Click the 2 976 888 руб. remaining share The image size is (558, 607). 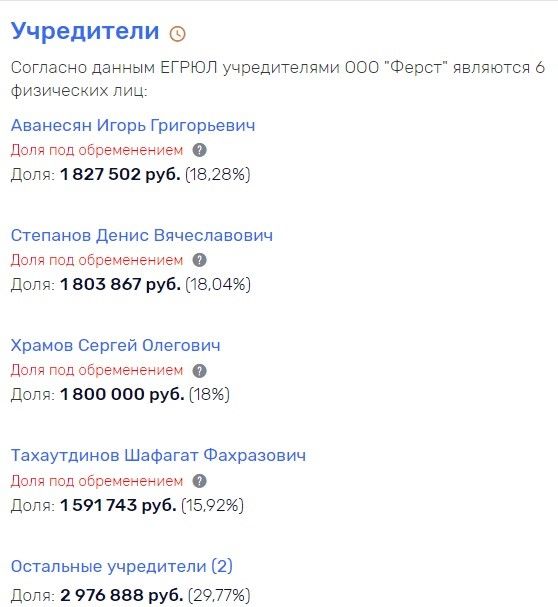coord(122,595)
